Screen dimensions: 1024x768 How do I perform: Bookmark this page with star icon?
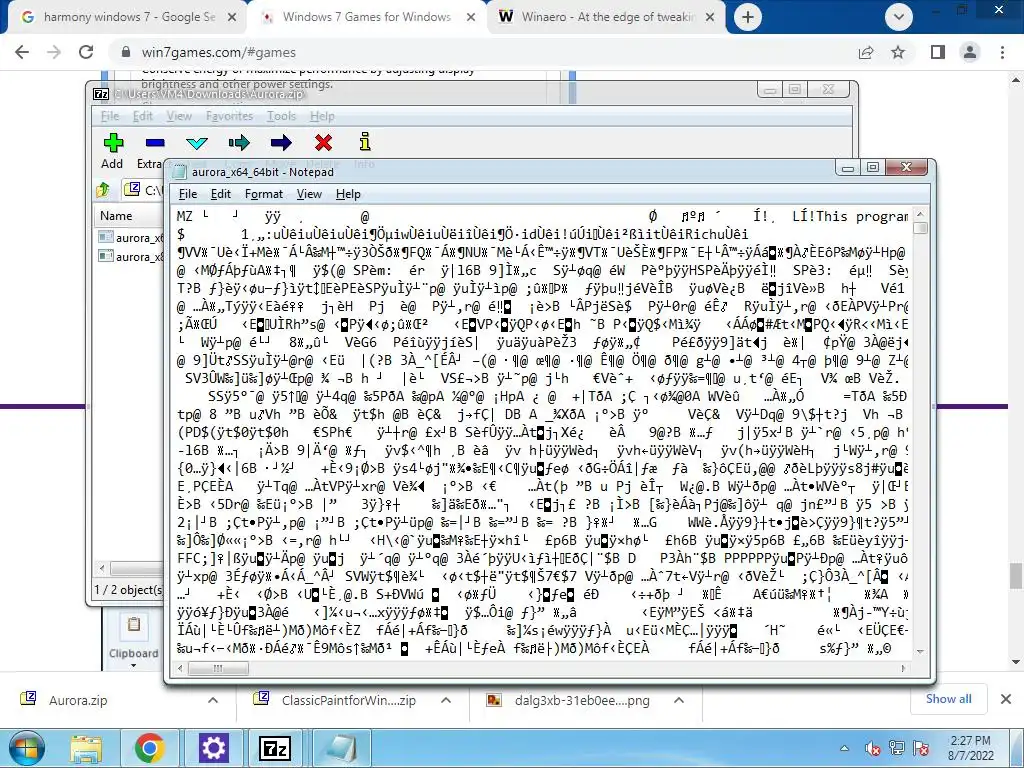[898, 52]
